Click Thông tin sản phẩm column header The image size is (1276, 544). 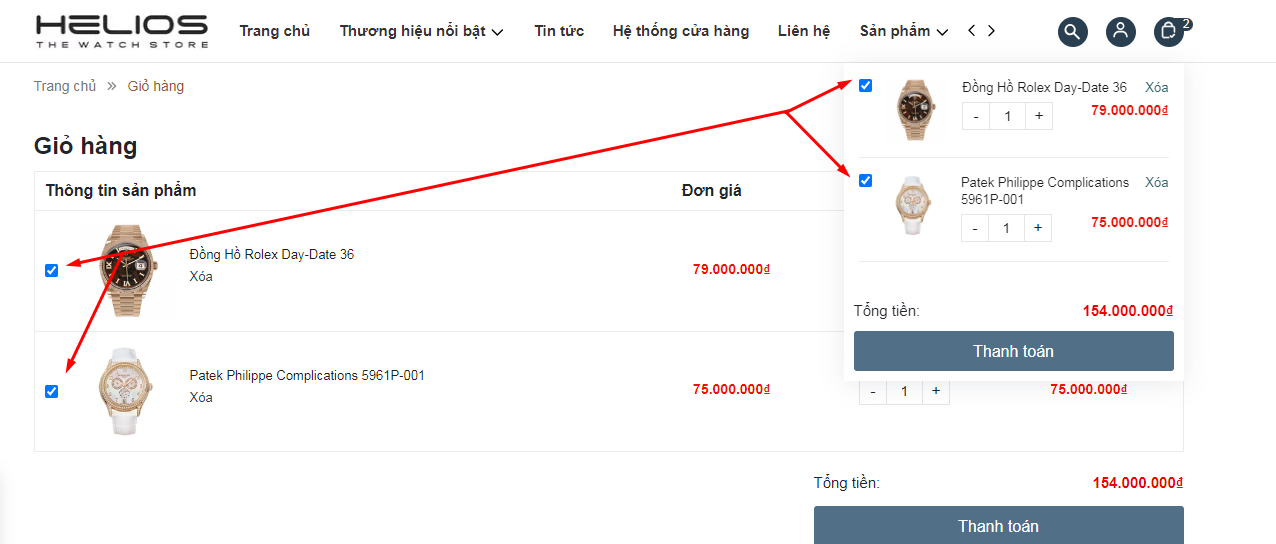[x=121, y=190]
